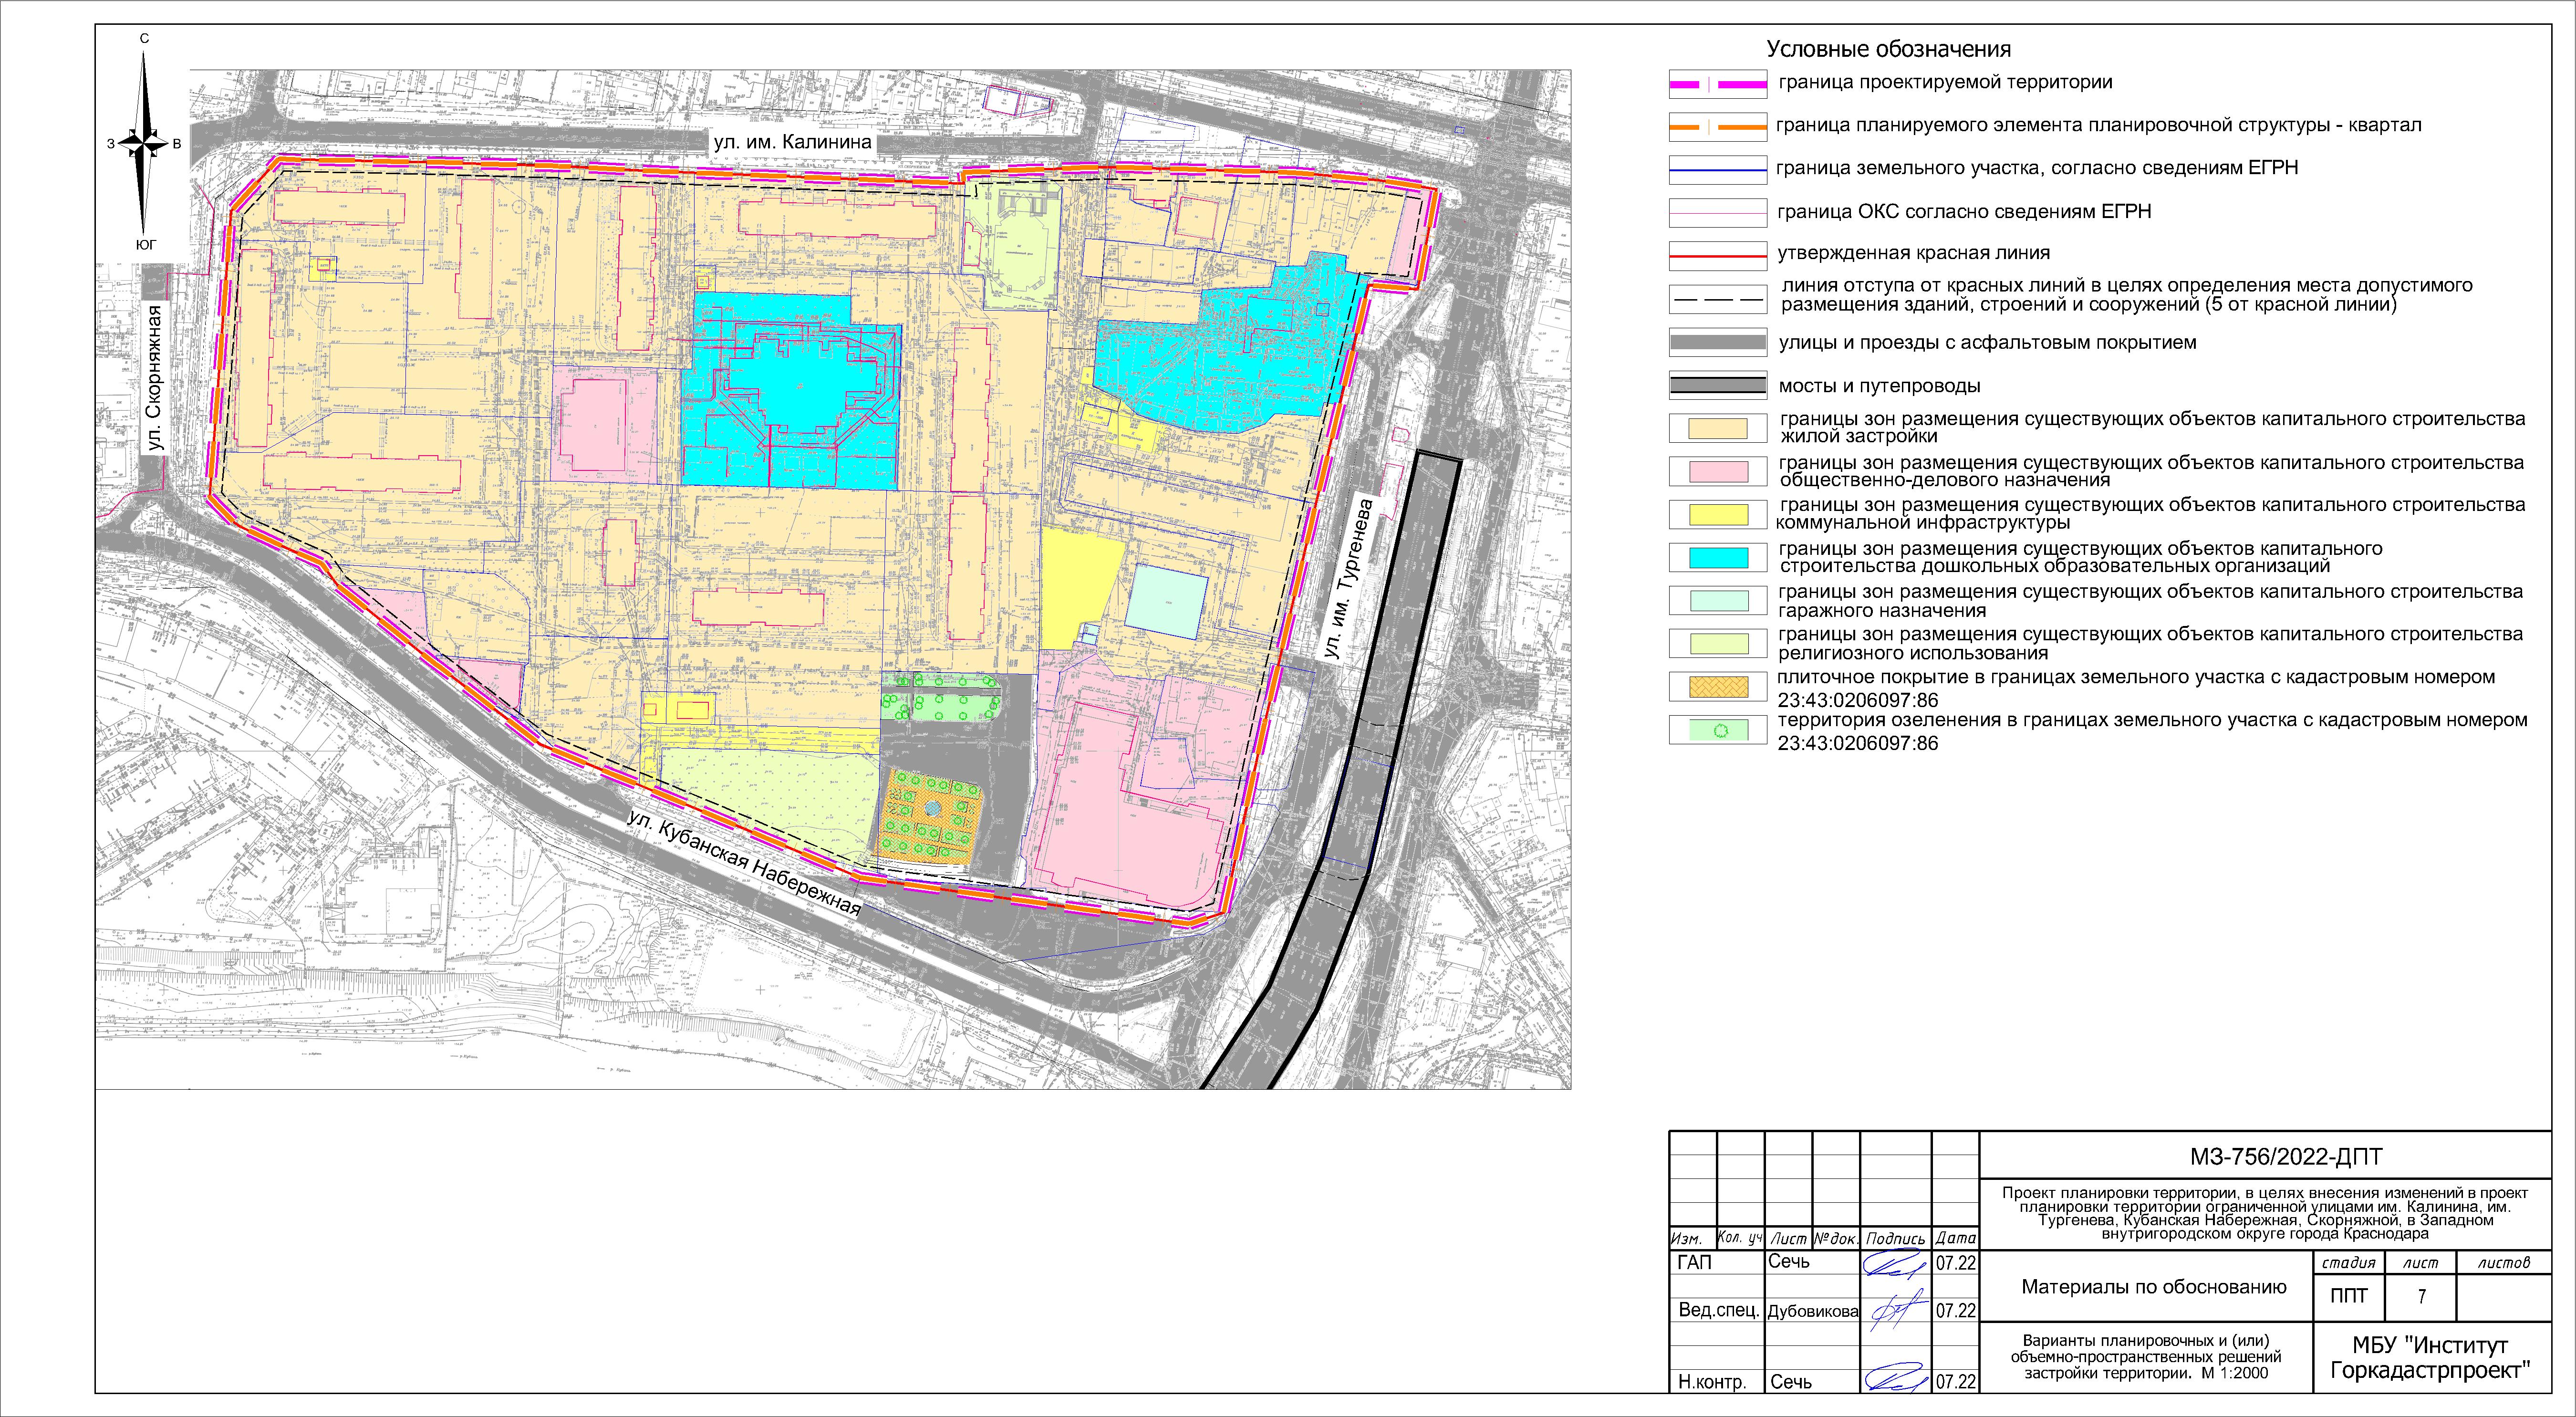The height and width of the screenshot is (1417, 2576).
Task: Click the 'ул. Кубанская Набережная' street label
Action: click(744, 863)
